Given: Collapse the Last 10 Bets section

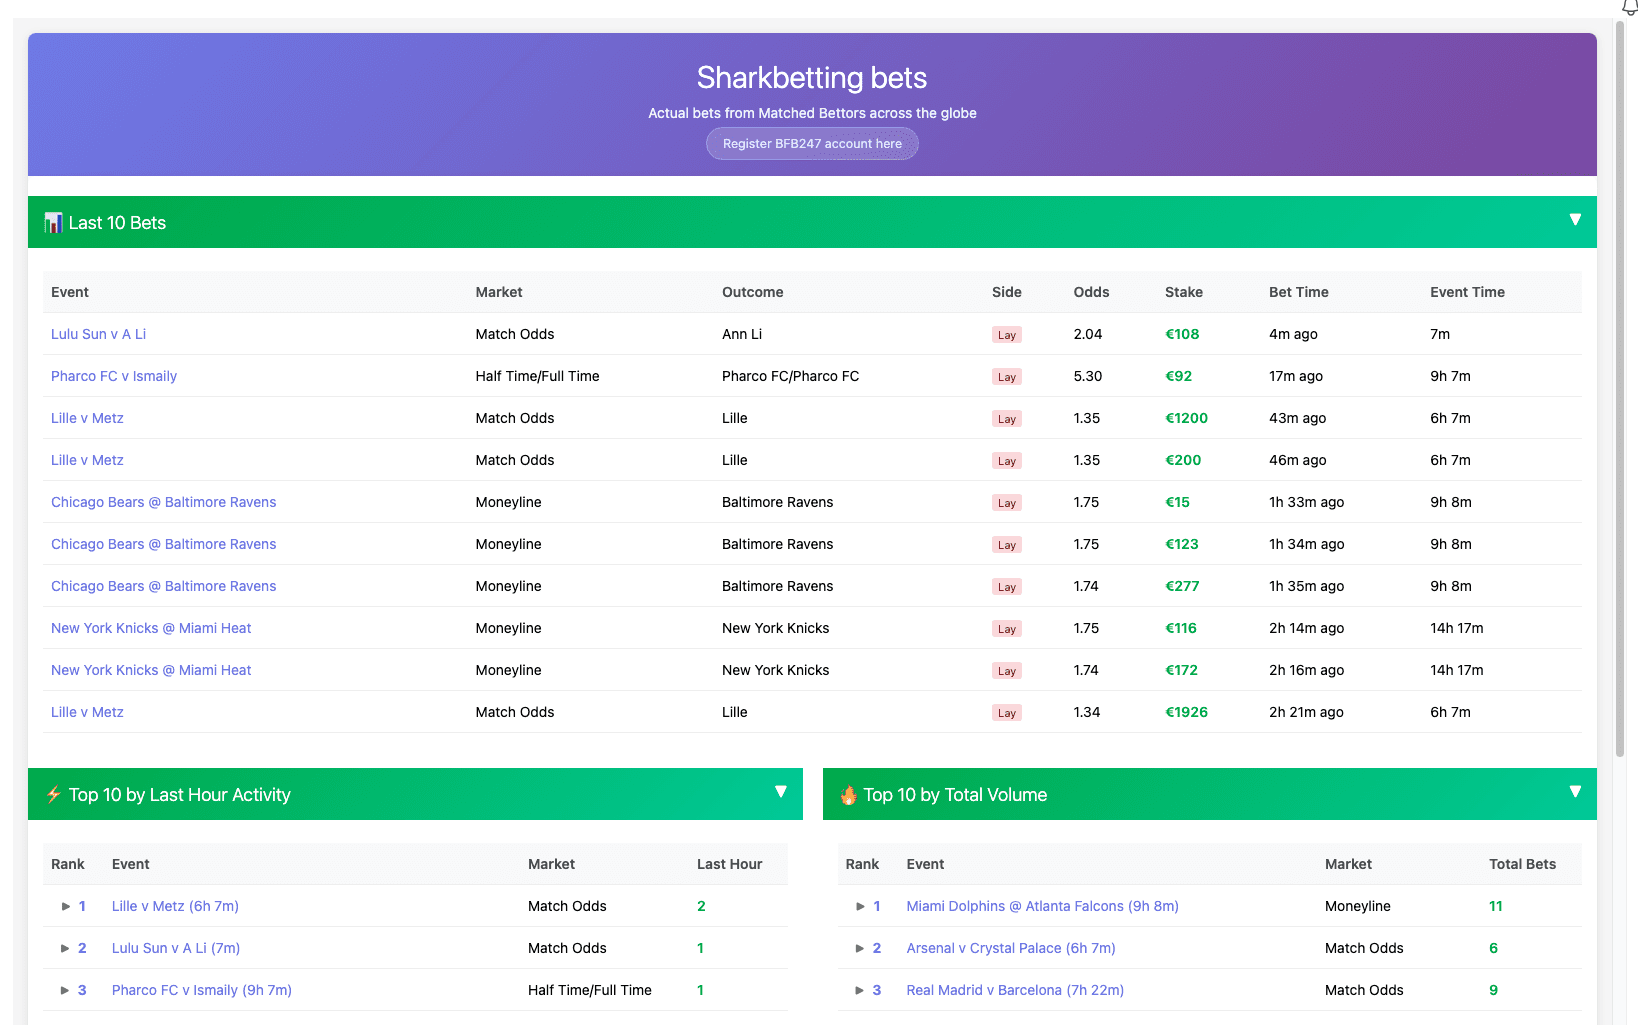Looking at the screenshot, I should 1575,220.
